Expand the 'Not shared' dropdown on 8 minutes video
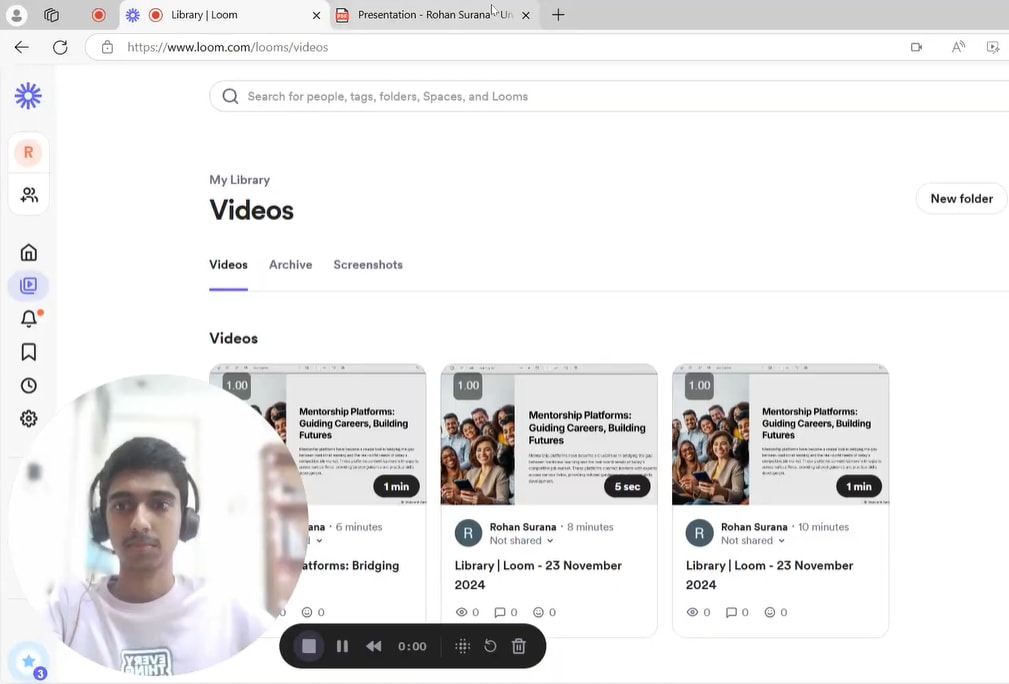Screen dimensions: 1009x684 click(521, 541)
